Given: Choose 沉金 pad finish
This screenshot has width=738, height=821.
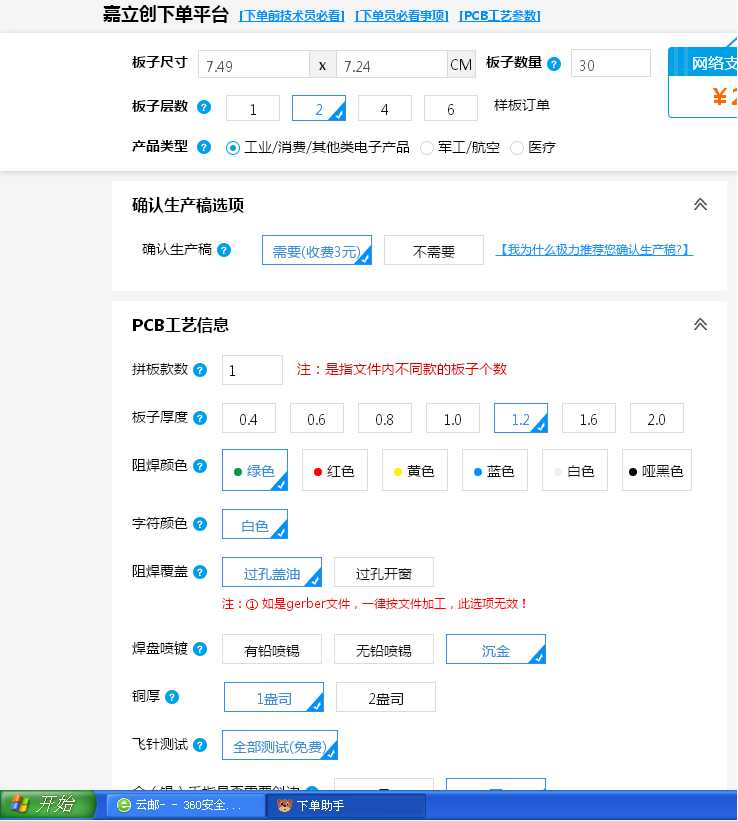Looking at the screenshot, I should click(x=496, y=649).
